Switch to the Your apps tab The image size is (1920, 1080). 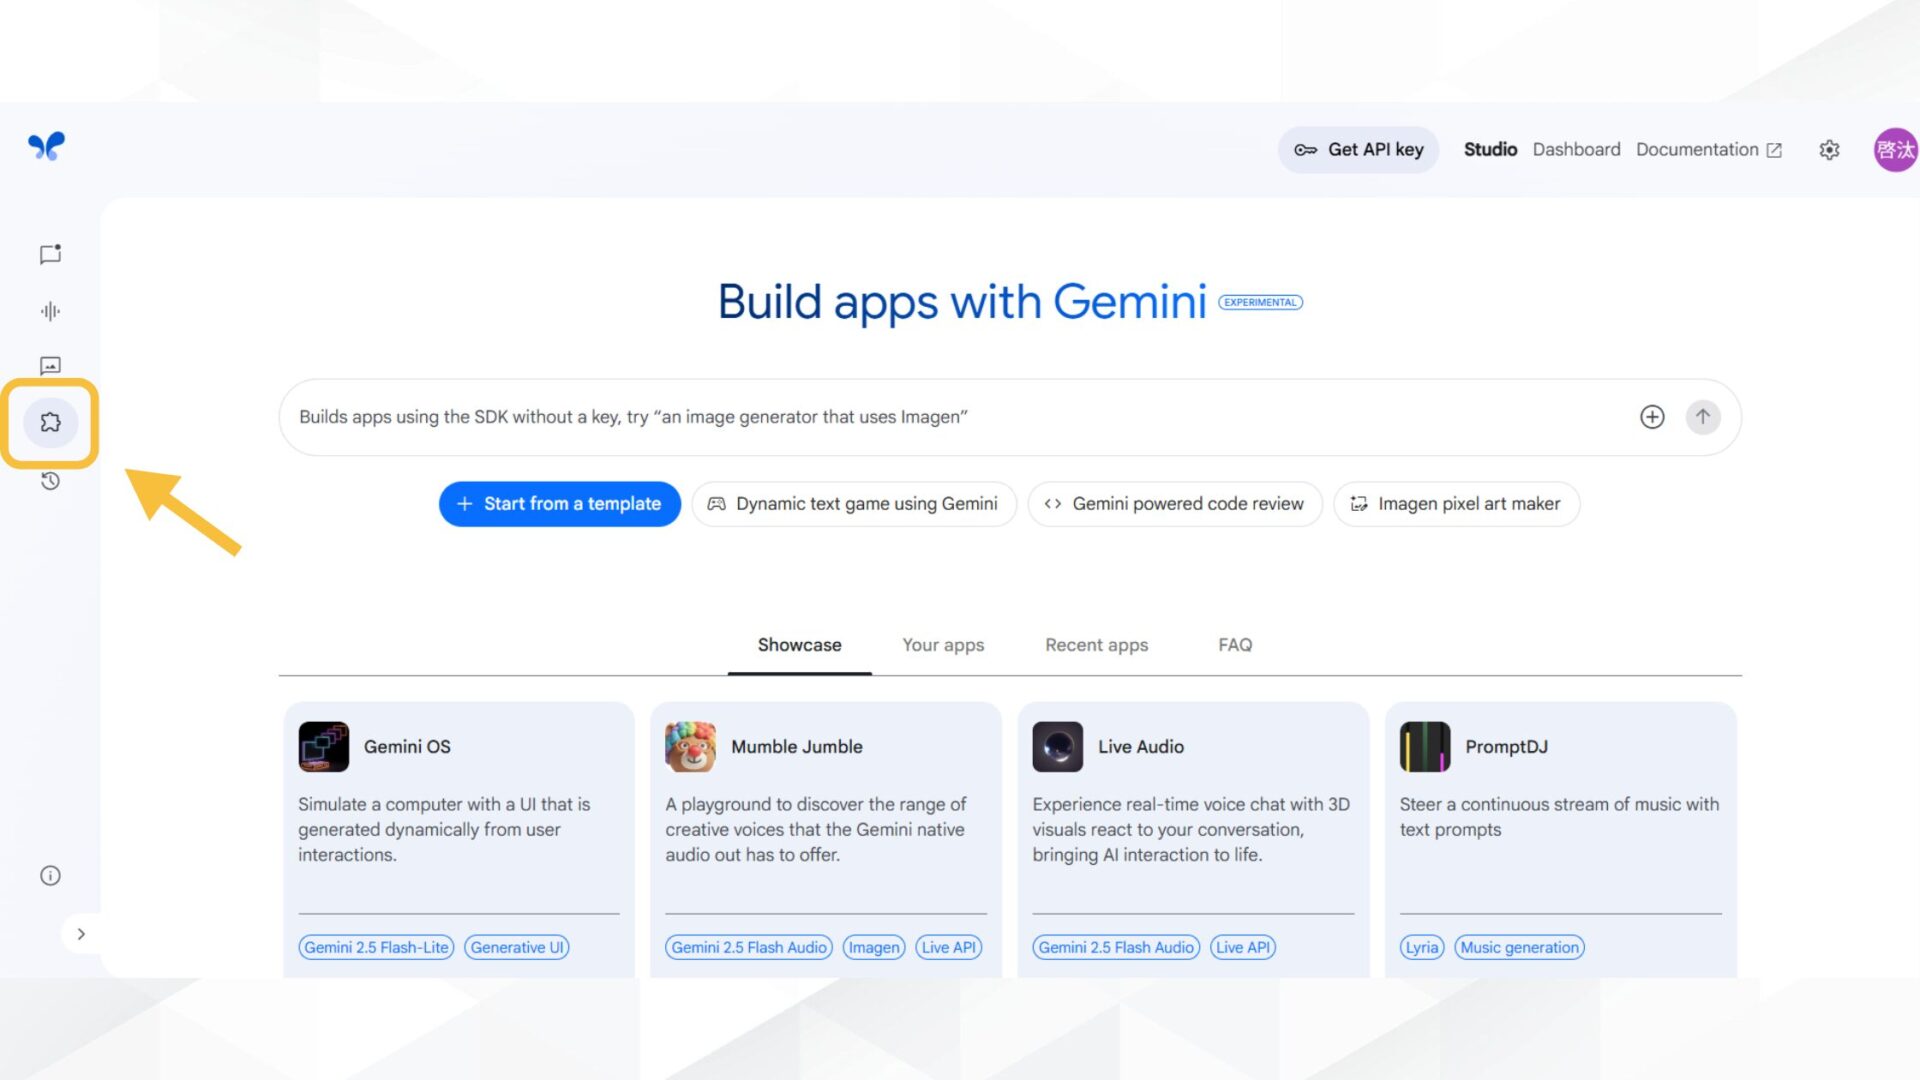click(942, 645)
